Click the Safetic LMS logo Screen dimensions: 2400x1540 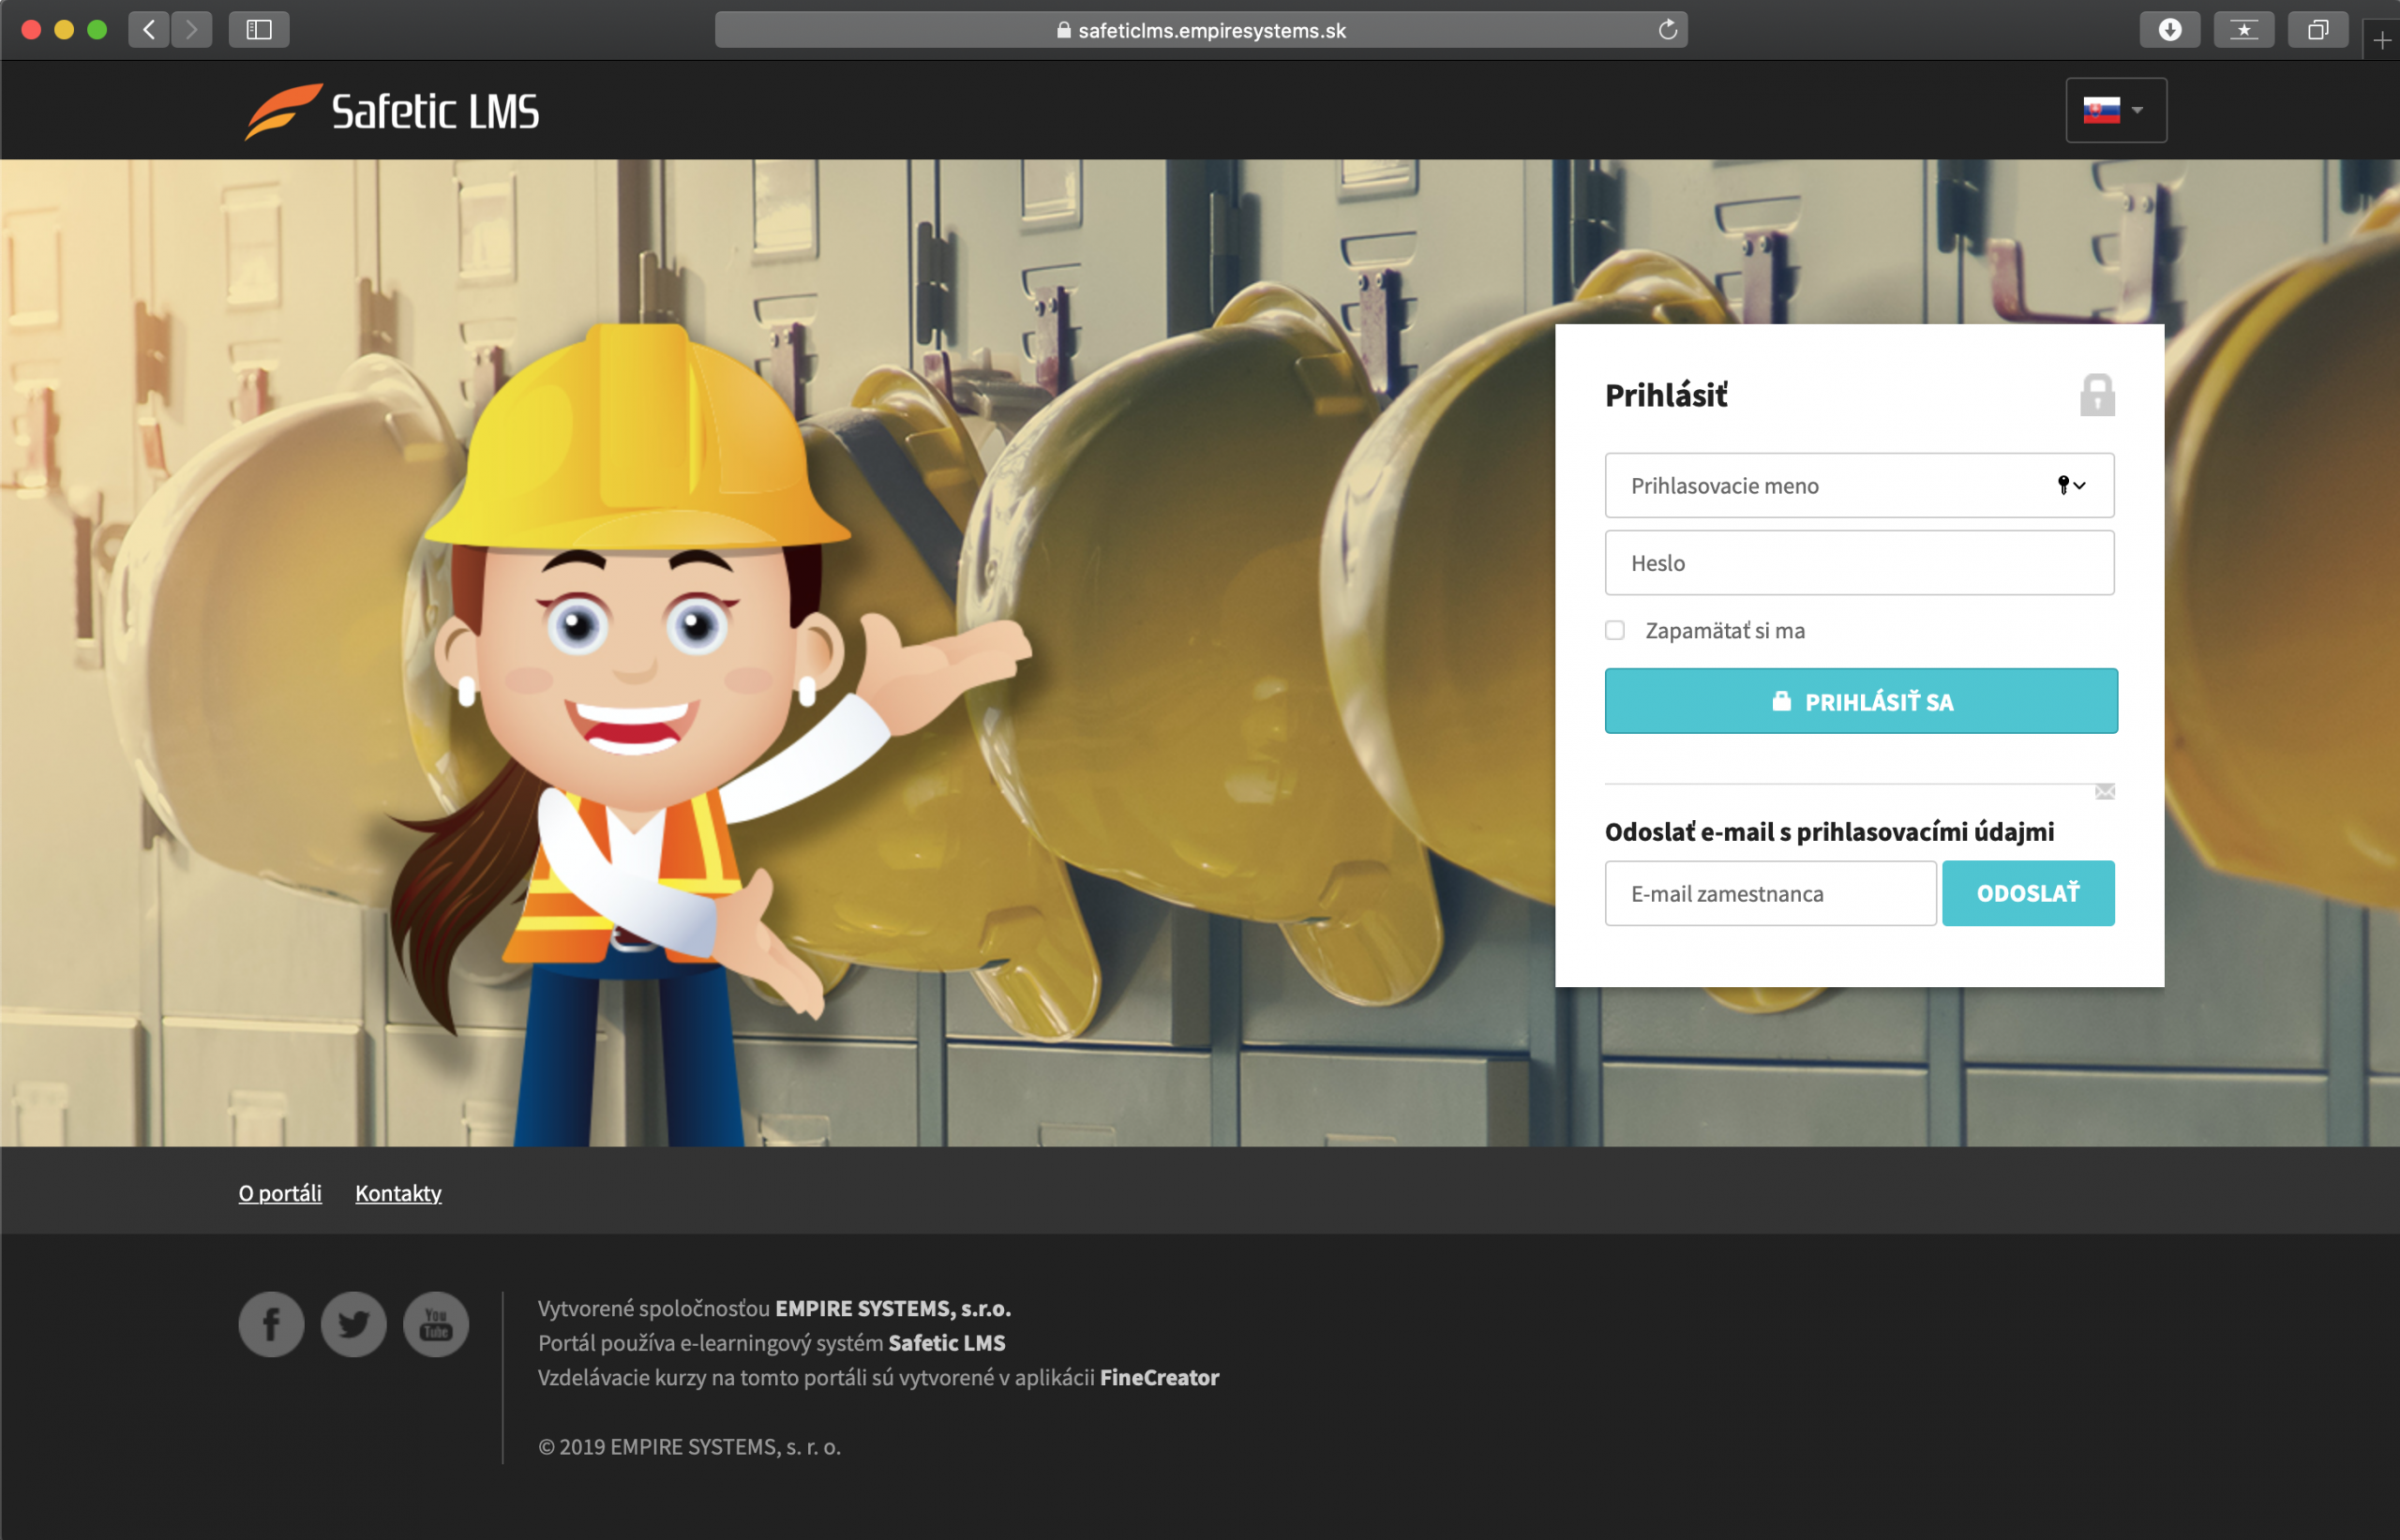391,111
